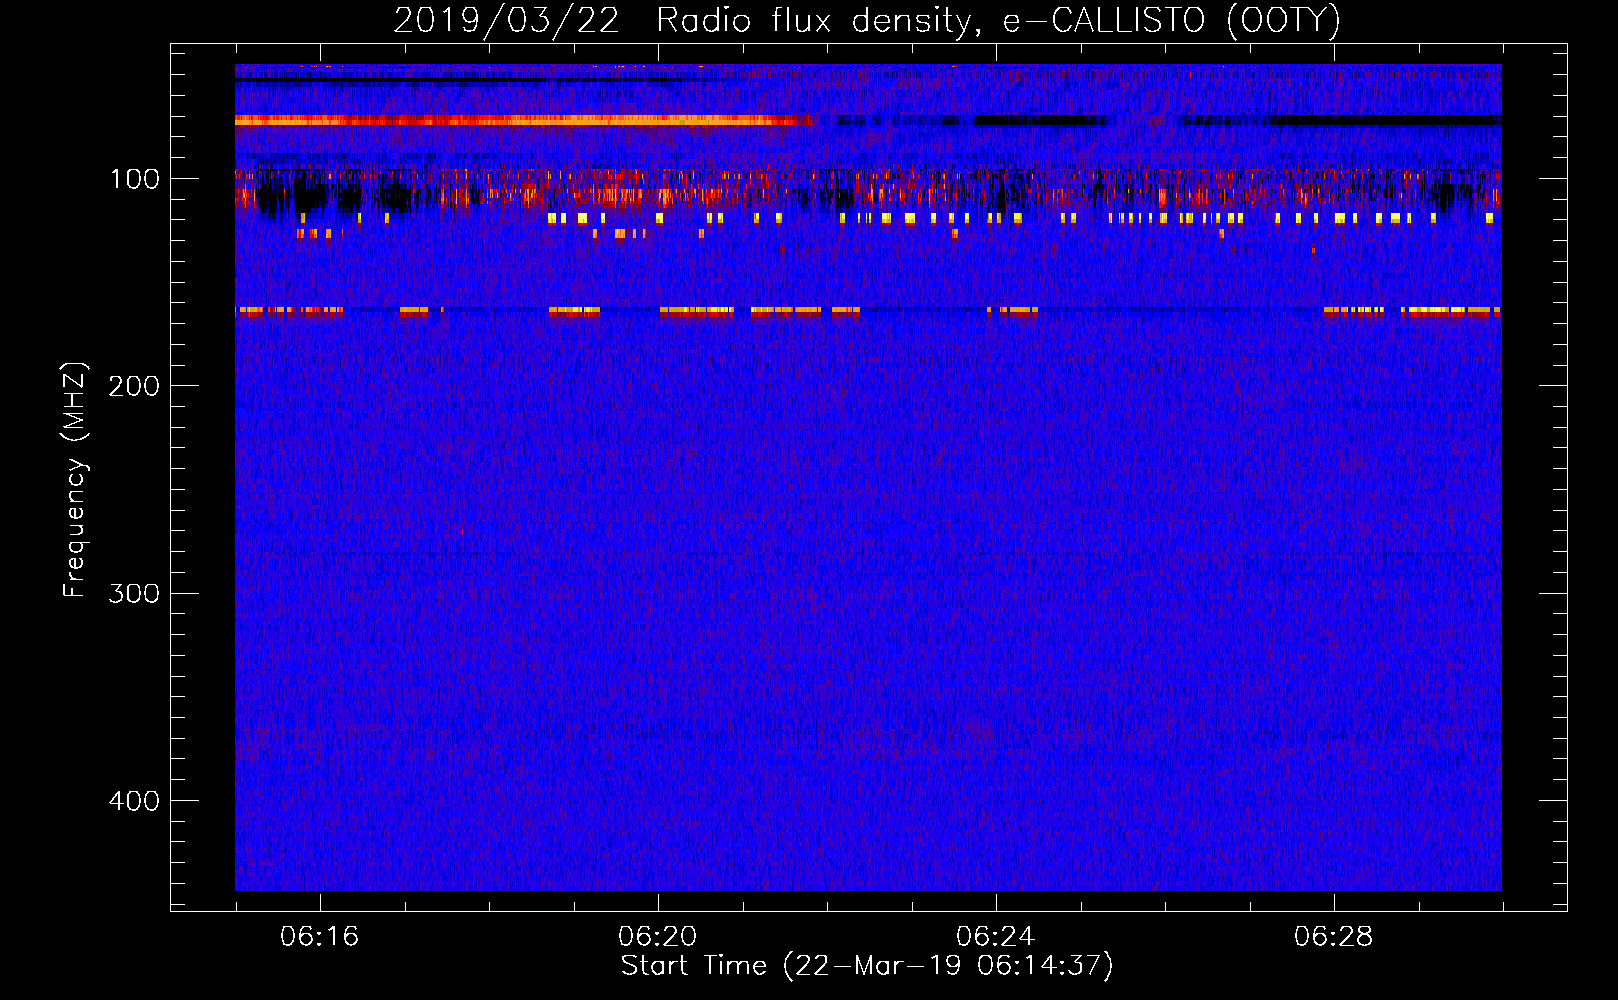1618x1000 pixels.
Task: Click the plot title '2019/03/22 Radio flux density, e-CALLISTO (OOTY)'
Action: (x=867, y=21)
